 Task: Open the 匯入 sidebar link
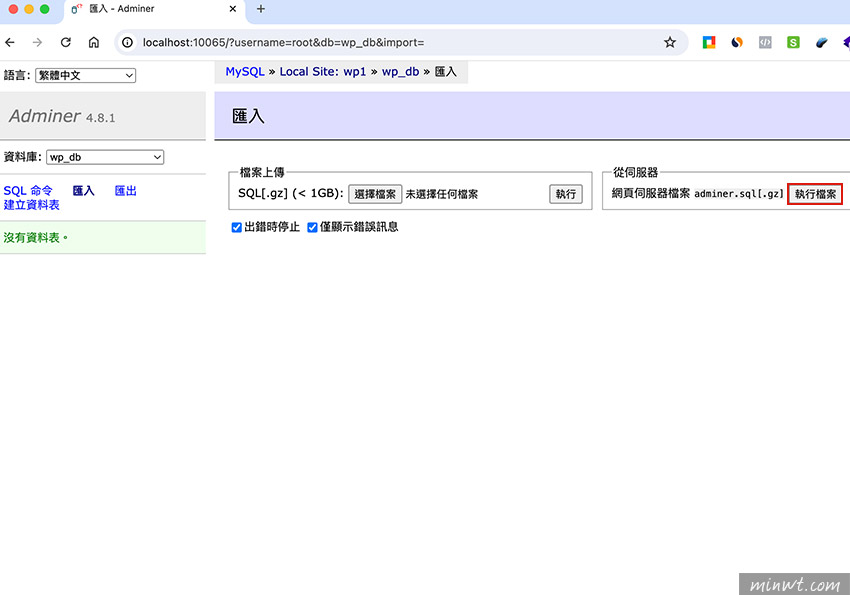tap(83, 191)
